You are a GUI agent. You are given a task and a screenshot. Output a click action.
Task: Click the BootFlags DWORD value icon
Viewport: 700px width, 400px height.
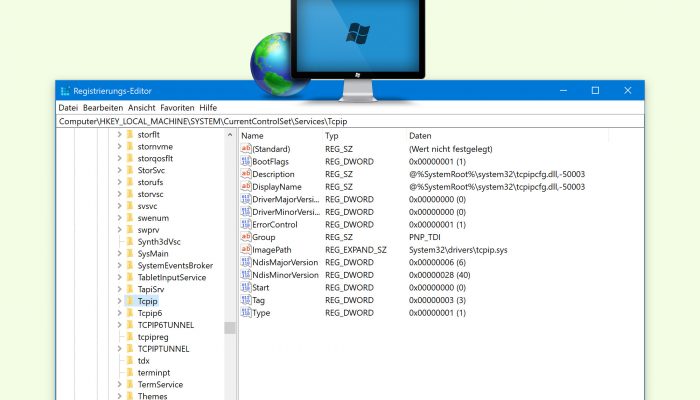246,161
